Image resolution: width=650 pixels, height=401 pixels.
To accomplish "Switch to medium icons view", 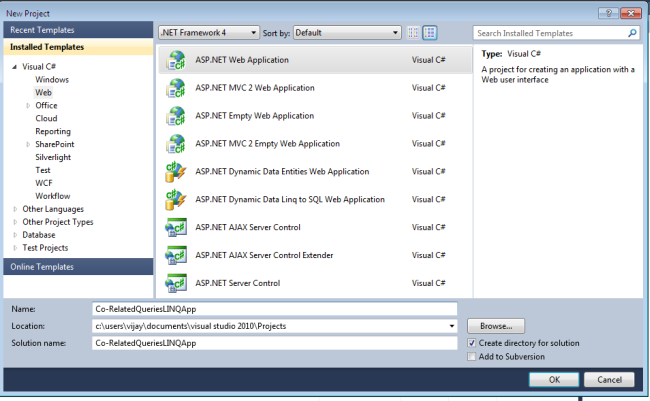I will (430, 33).
